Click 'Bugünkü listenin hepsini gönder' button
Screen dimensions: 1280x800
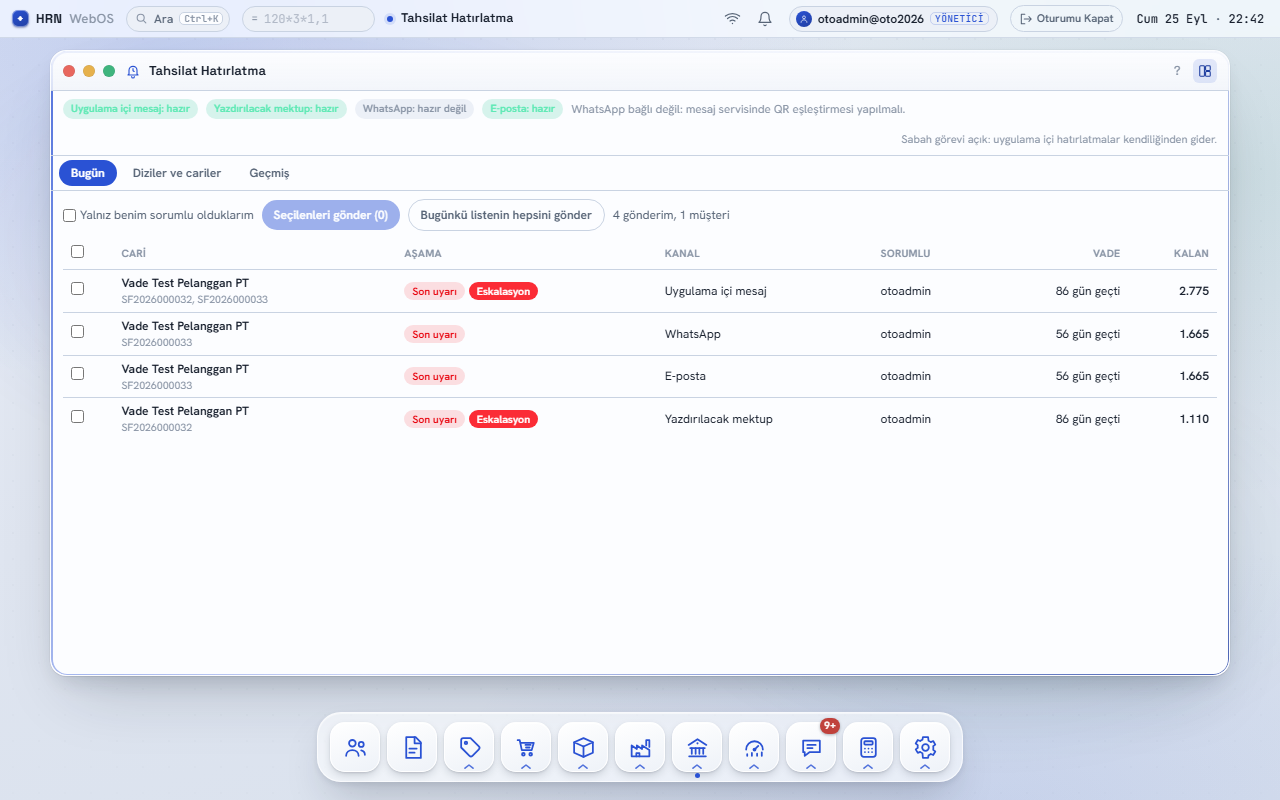[x=506, y=215]
